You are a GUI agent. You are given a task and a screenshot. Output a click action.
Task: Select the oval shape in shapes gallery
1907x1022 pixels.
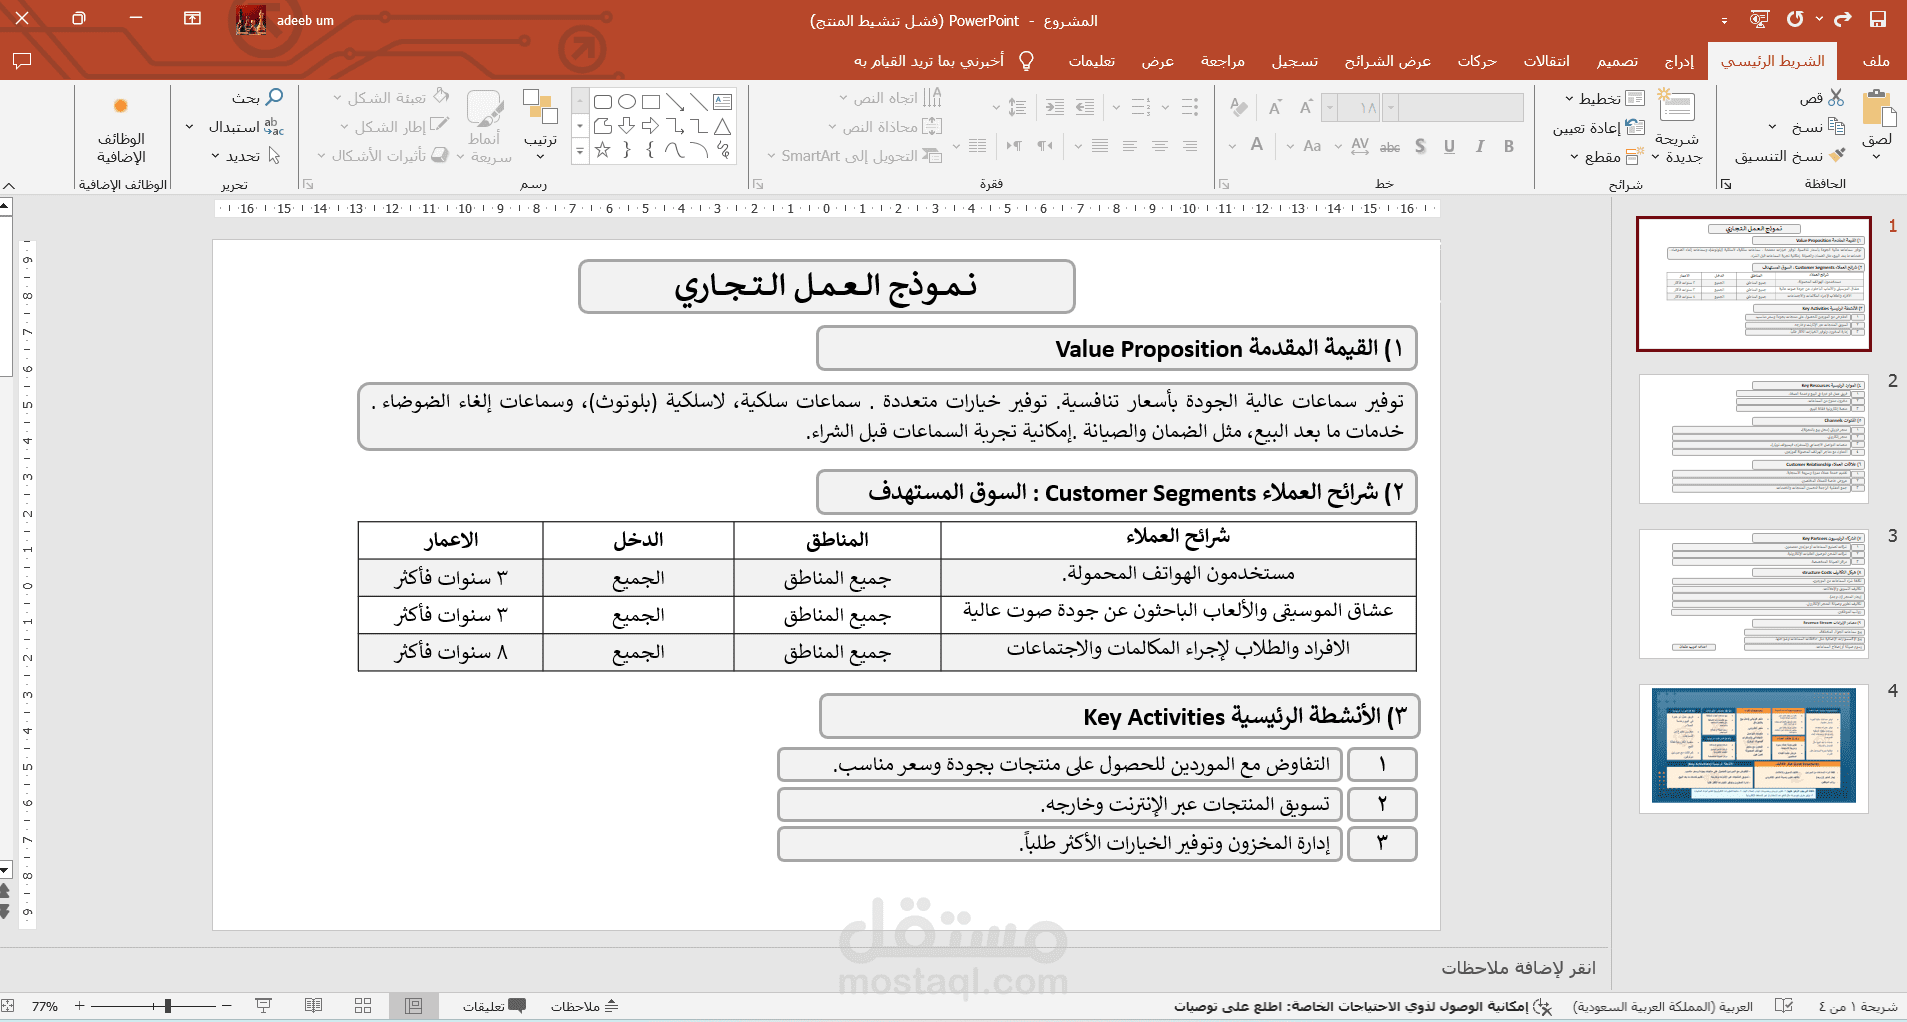627,102
